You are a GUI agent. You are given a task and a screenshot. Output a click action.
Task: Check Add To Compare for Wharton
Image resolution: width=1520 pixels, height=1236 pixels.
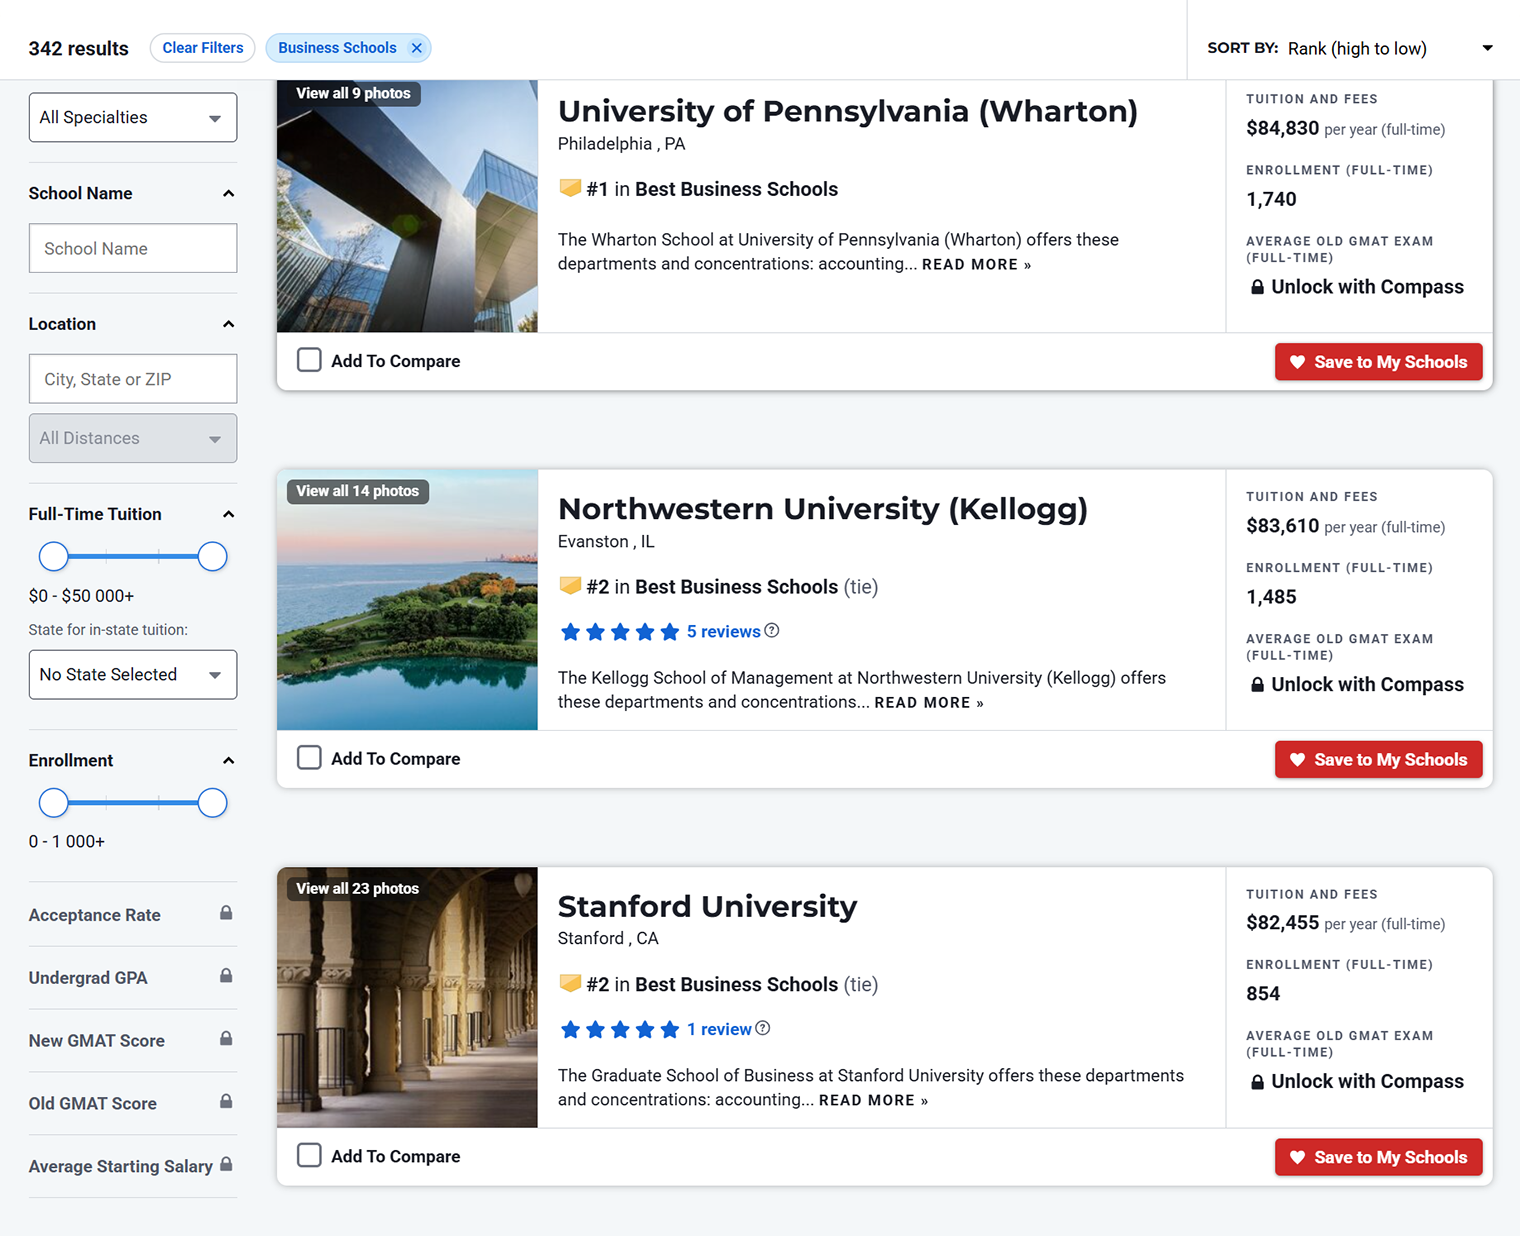pyautogui.click(x=309, y=360)
